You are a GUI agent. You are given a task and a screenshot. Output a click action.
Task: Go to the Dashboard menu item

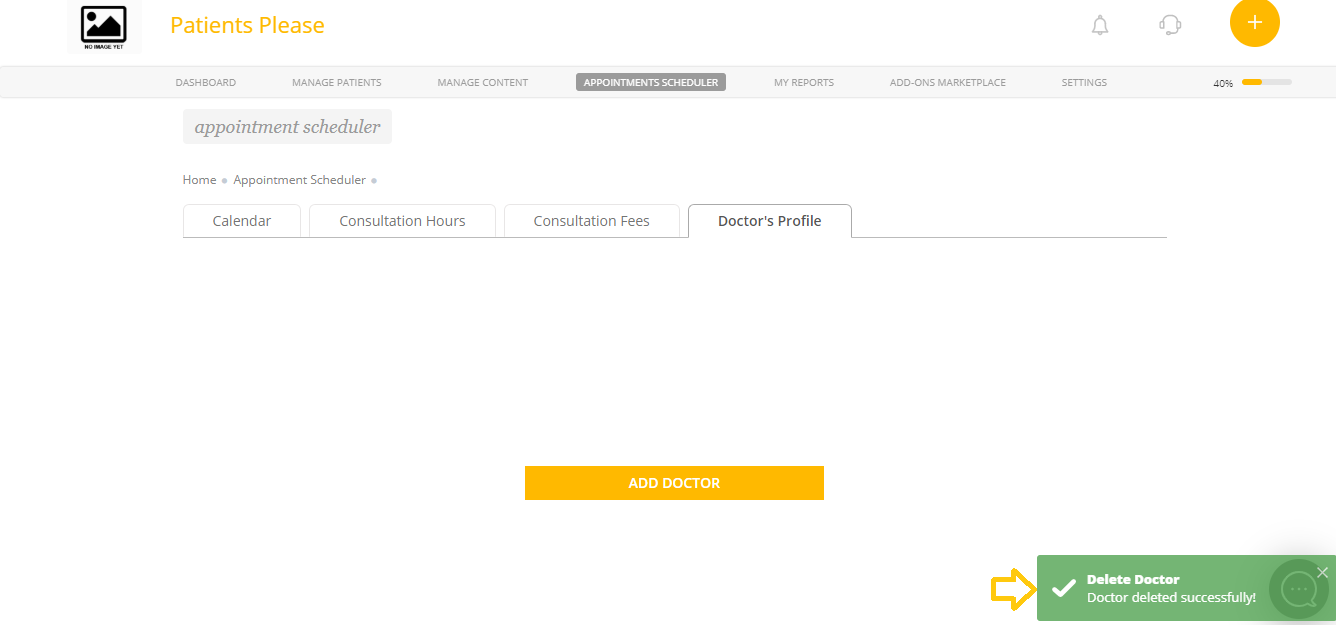[205, 82]
